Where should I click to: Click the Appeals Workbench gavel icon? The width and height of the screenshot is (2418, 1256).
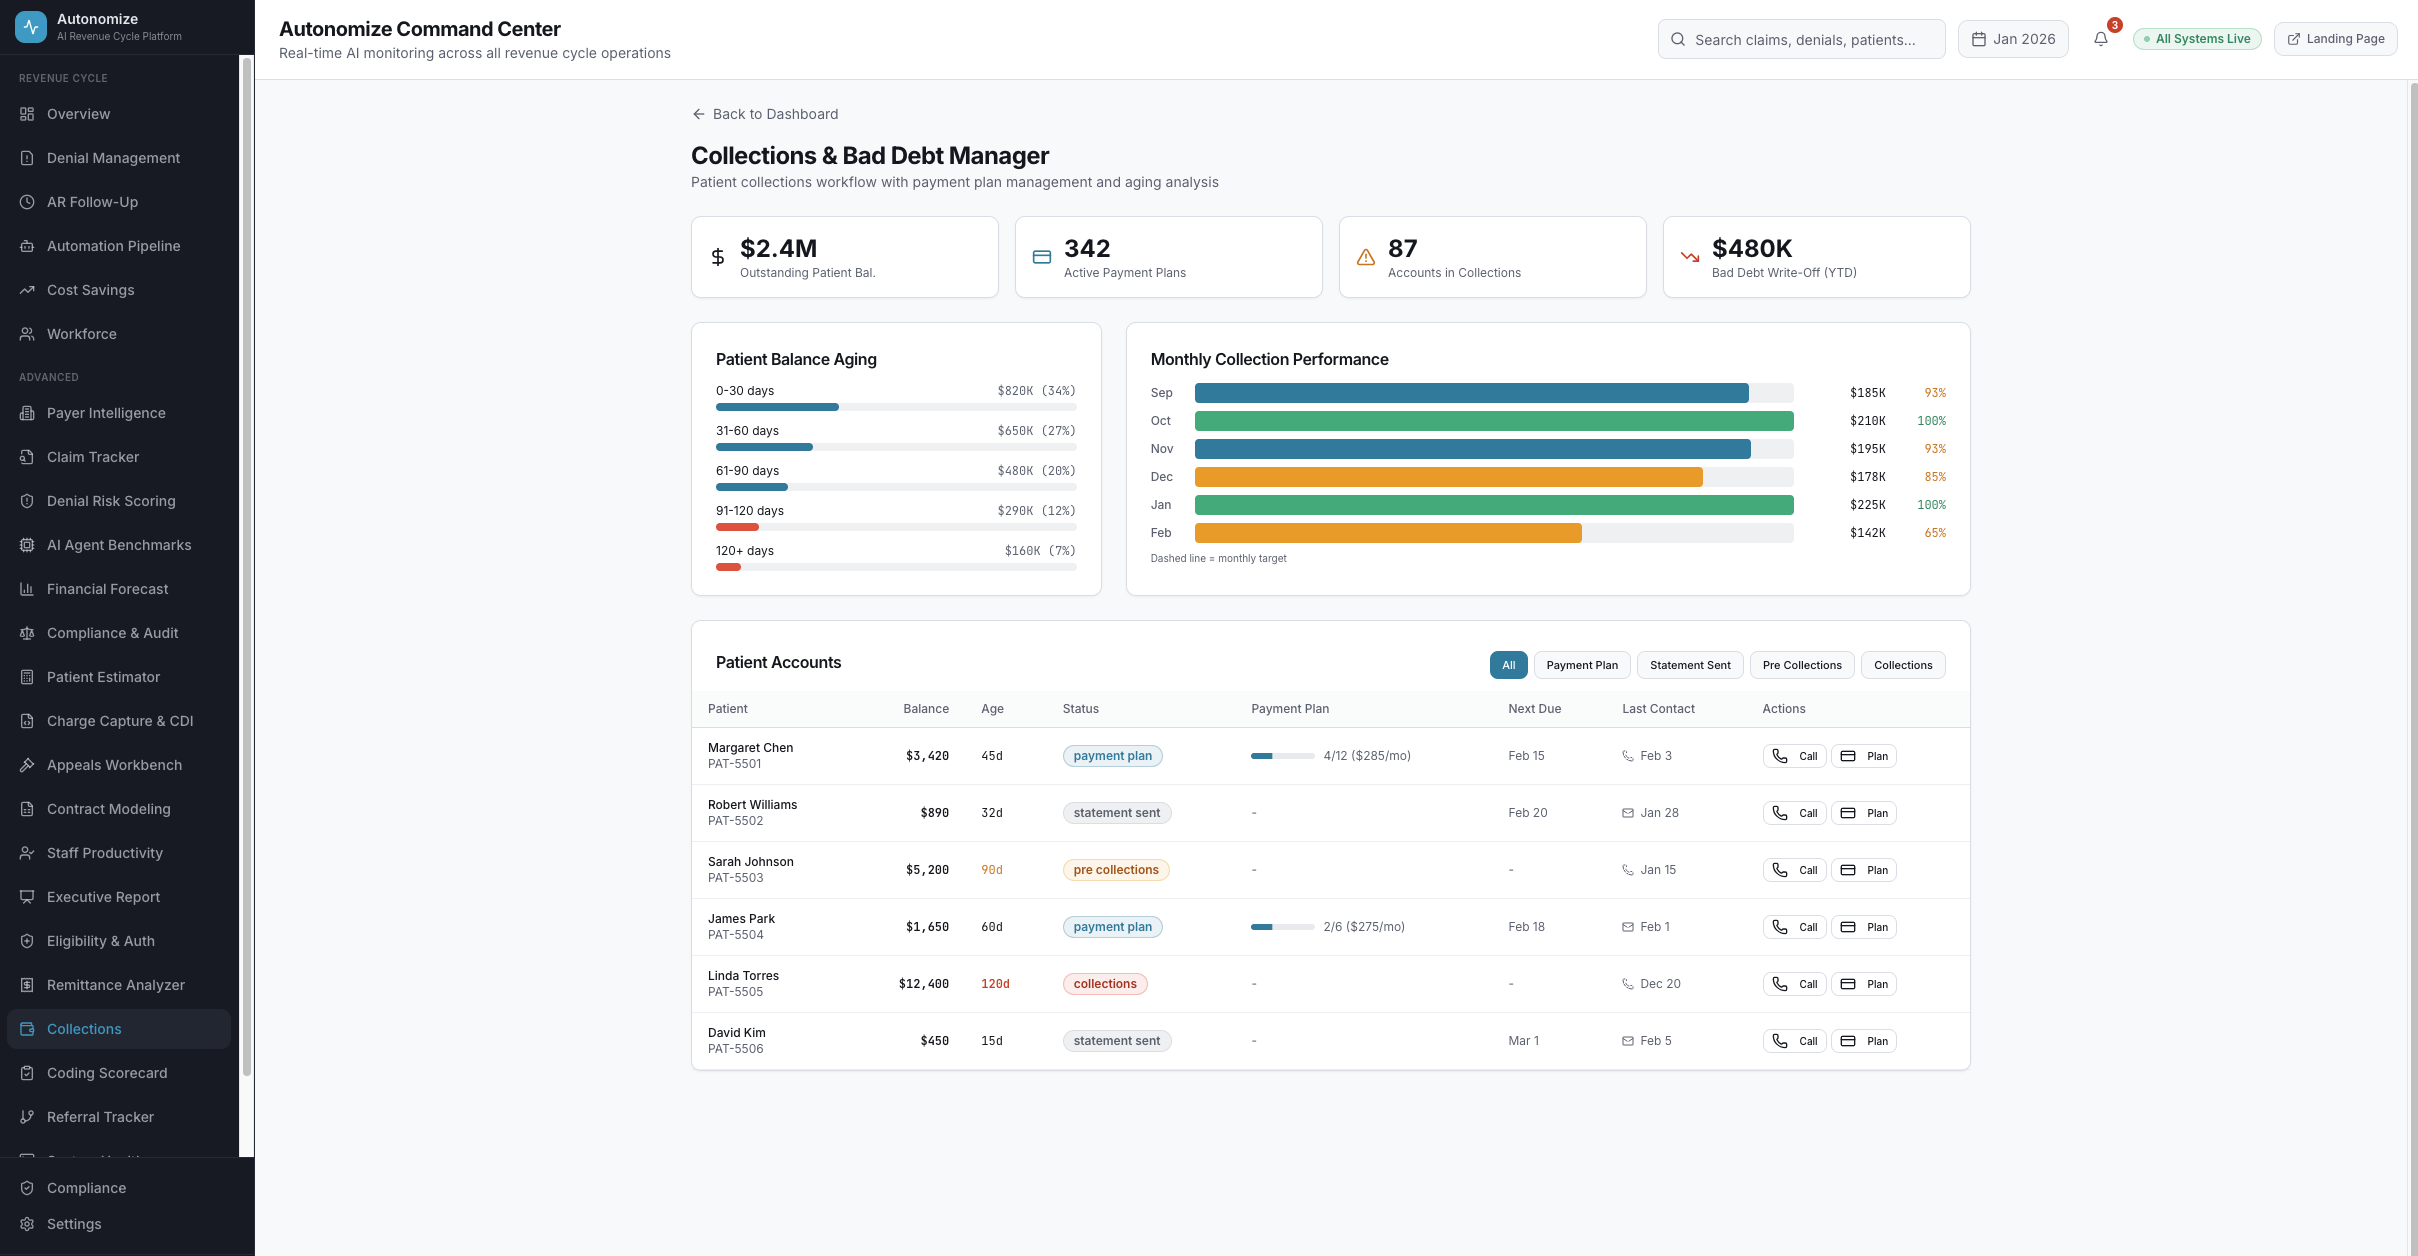[x=27, y=765]
